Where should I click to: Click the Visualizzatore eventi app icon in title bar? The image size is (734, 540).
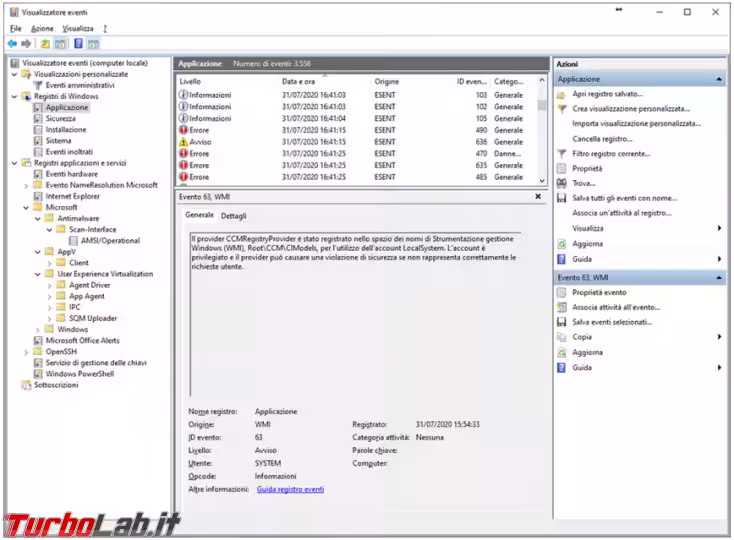[15, 12]
